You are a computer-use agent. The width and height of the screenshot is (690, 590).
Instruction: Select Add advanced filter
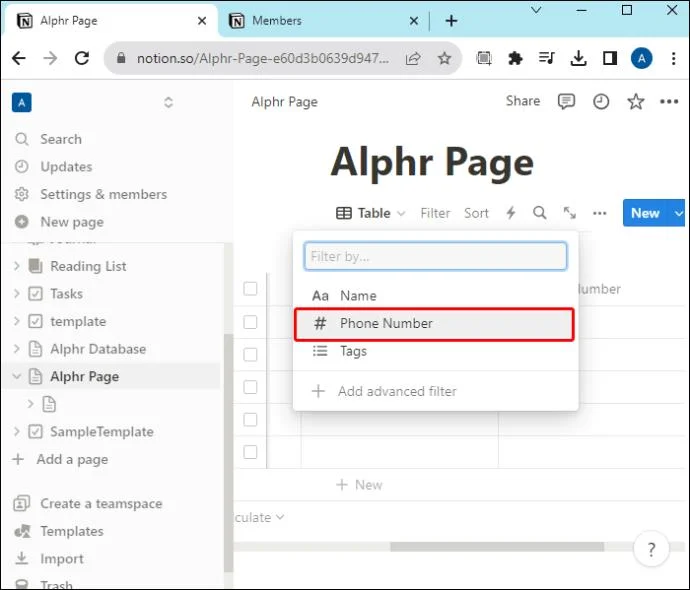click(x=435, y=391)
